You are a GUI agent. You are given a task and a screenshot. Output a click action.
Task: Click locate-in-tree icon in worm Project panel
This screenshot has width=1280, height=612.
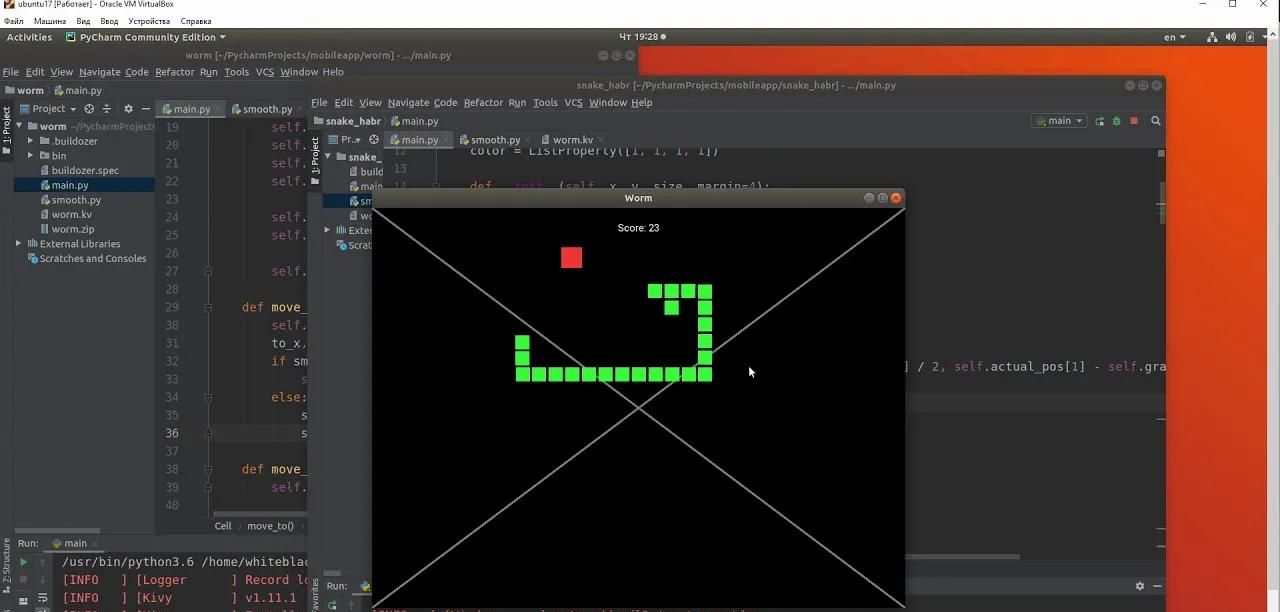(89, 109)
